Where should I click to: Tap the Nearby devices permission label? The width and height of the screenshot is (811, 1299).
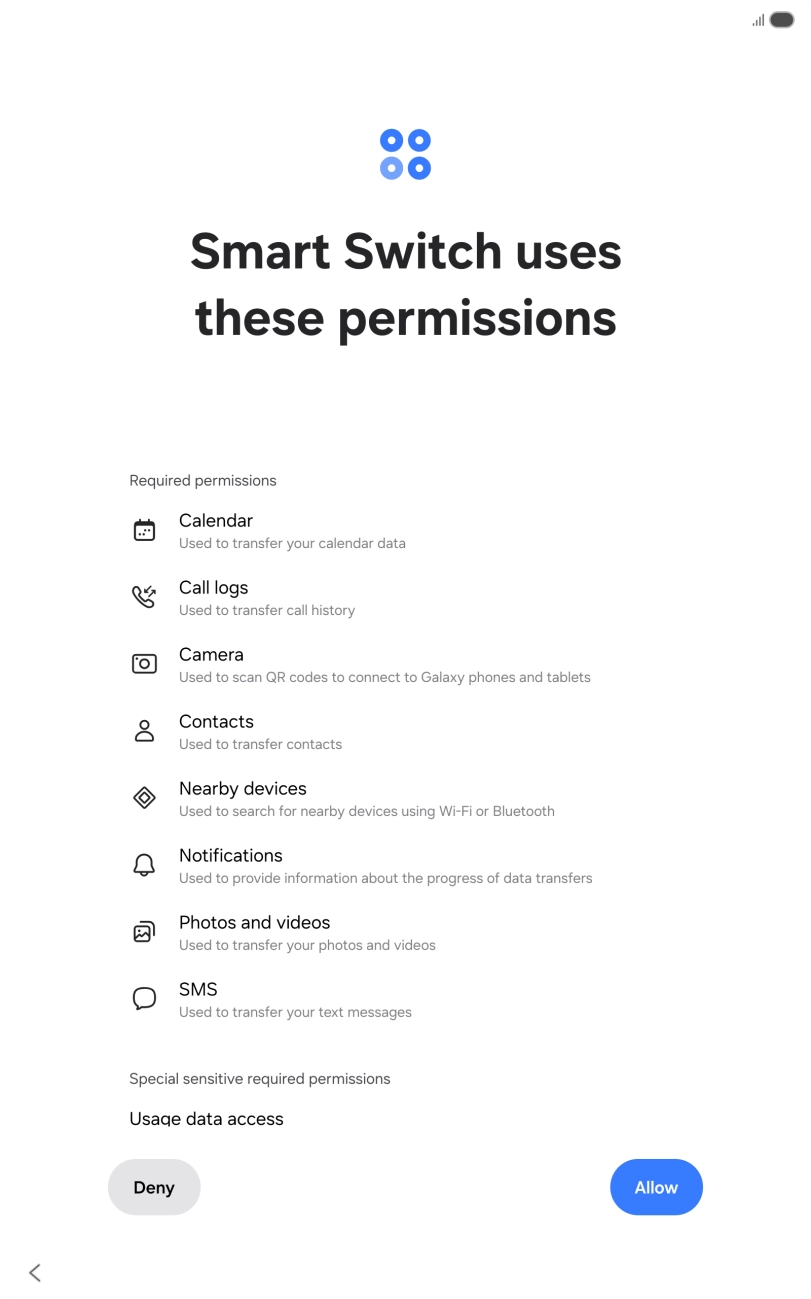[243, 788]
